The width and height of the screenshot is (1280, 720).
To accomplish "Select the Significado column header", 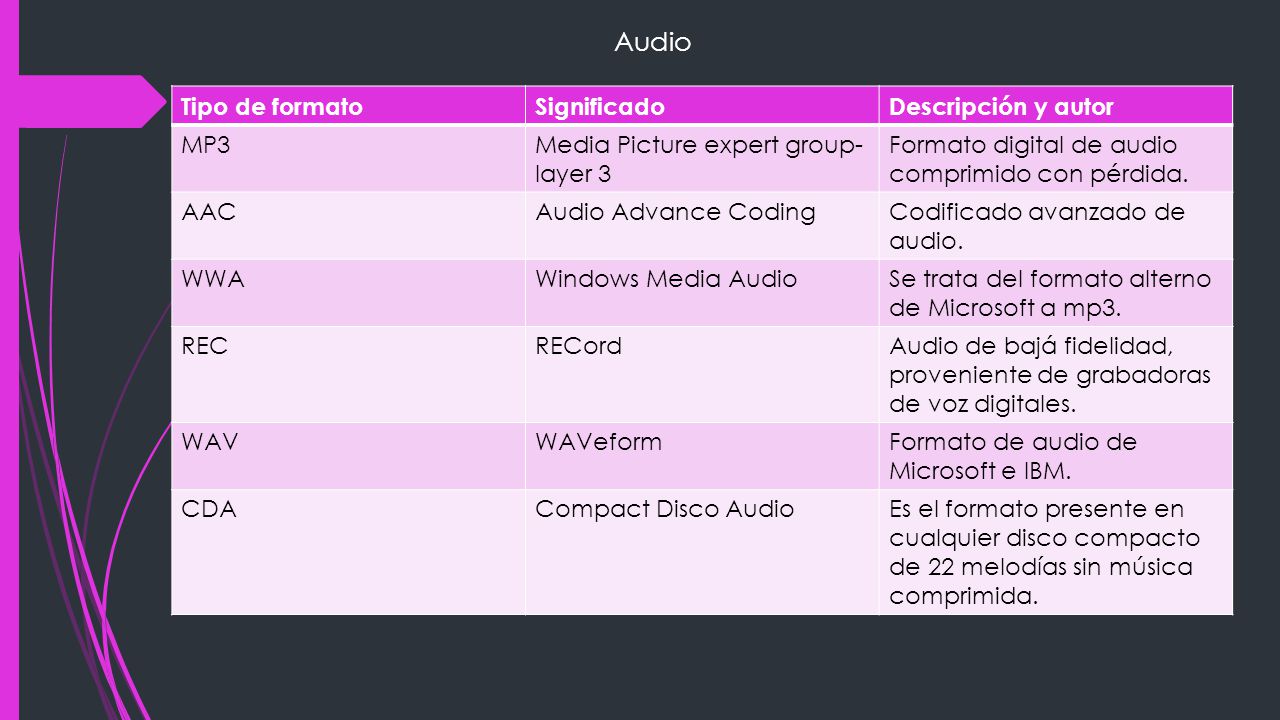I will 702,106.
